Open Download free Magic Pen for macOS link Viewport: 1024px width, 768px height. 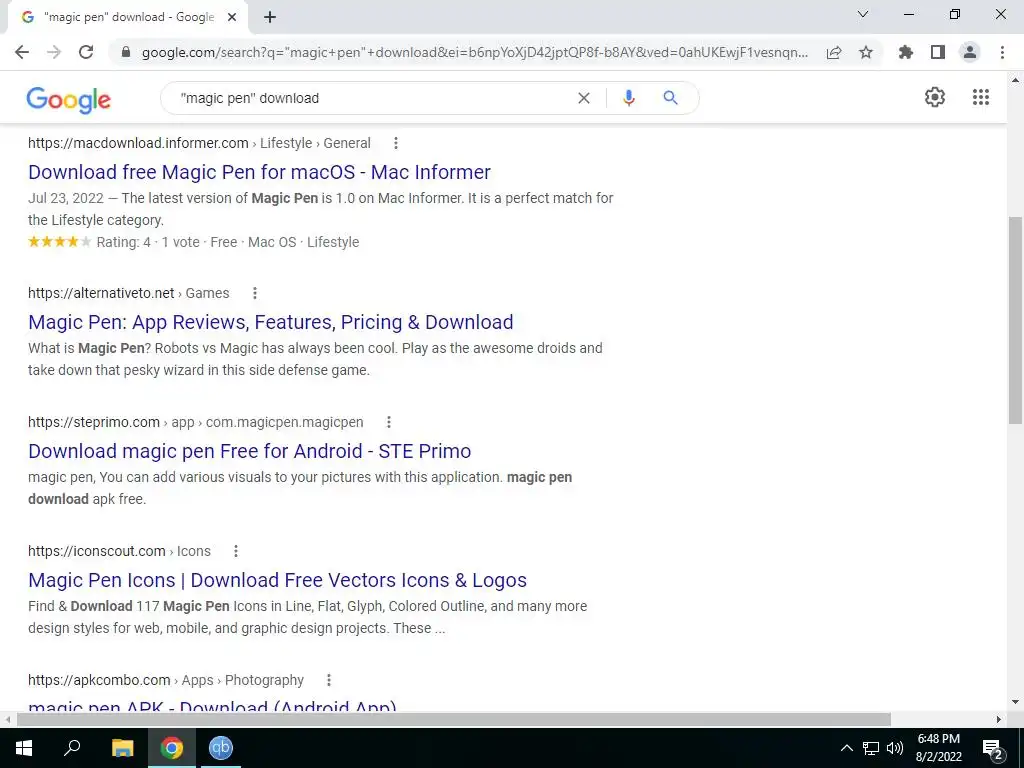[259, 172]
